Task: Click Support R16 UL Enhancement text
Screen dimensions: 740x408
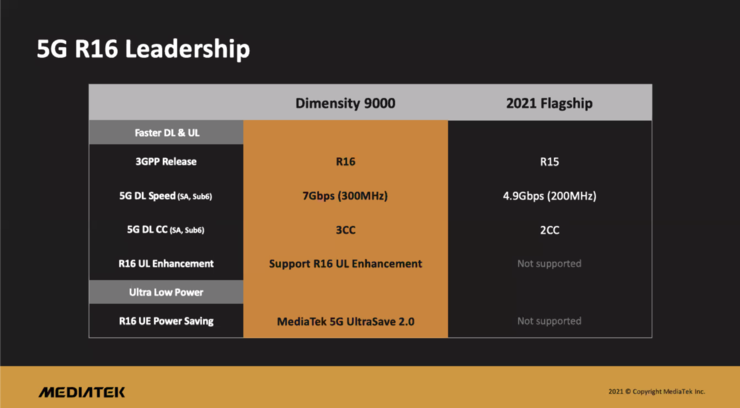Action: (345, 264)
